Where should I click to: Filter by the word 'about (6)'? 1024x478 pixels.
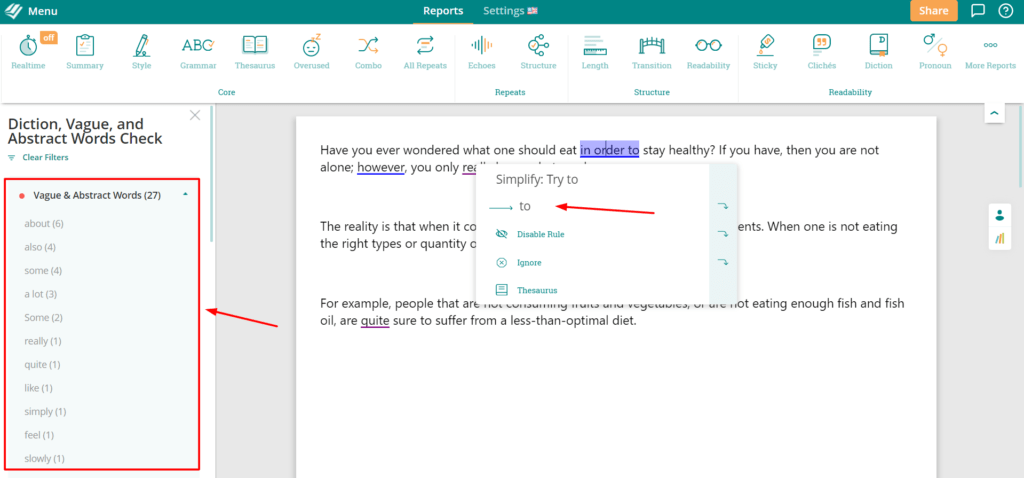[x=44, y=223]
